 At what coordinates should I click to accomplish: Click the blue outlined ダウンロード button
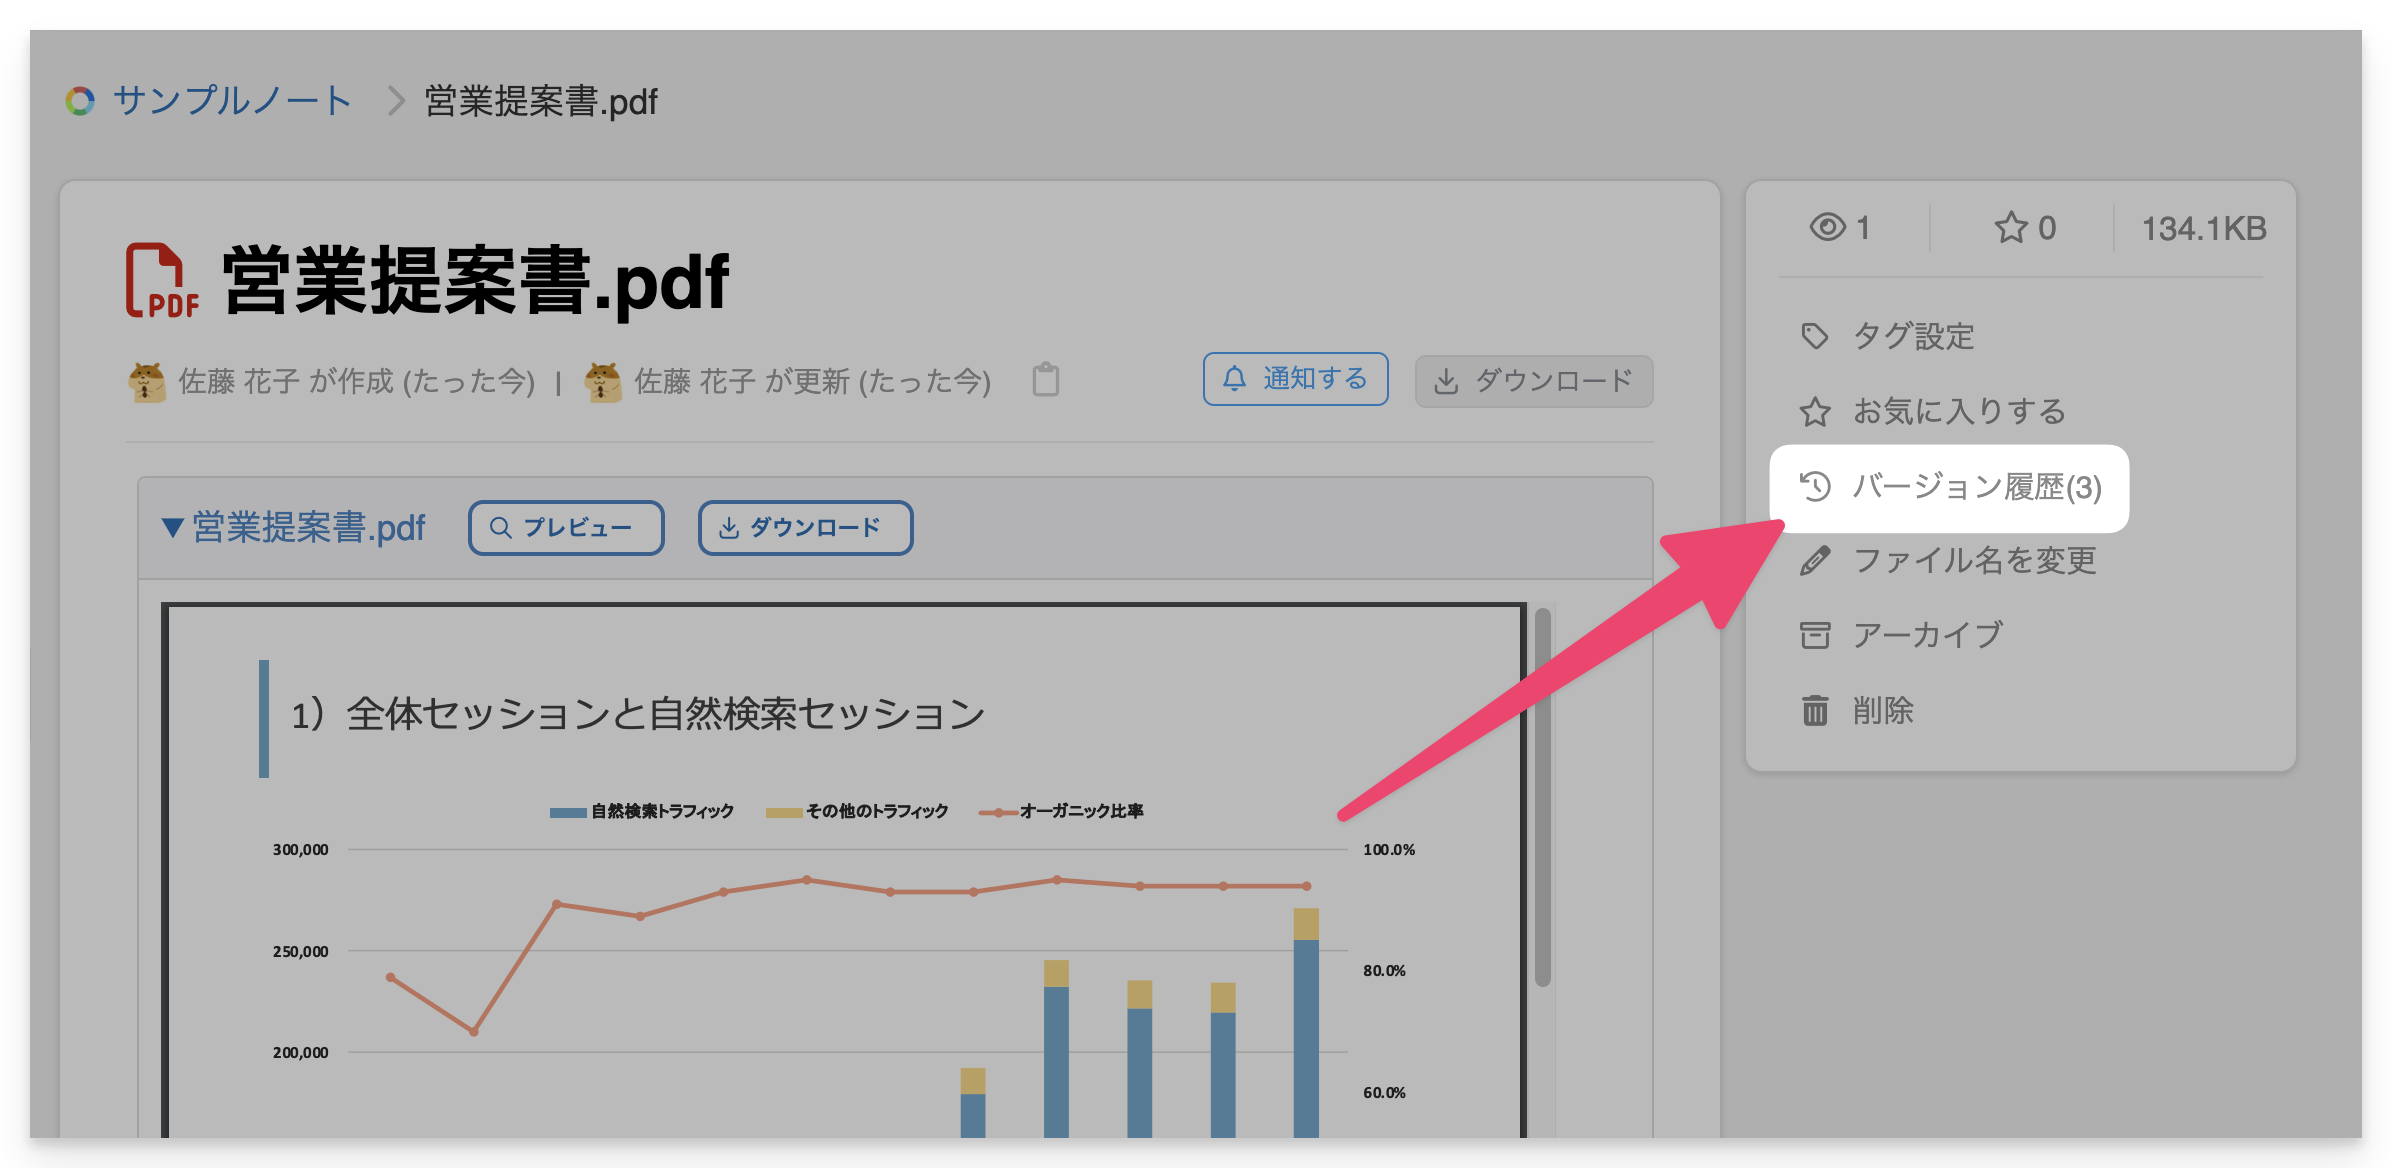tap(805, 527)
